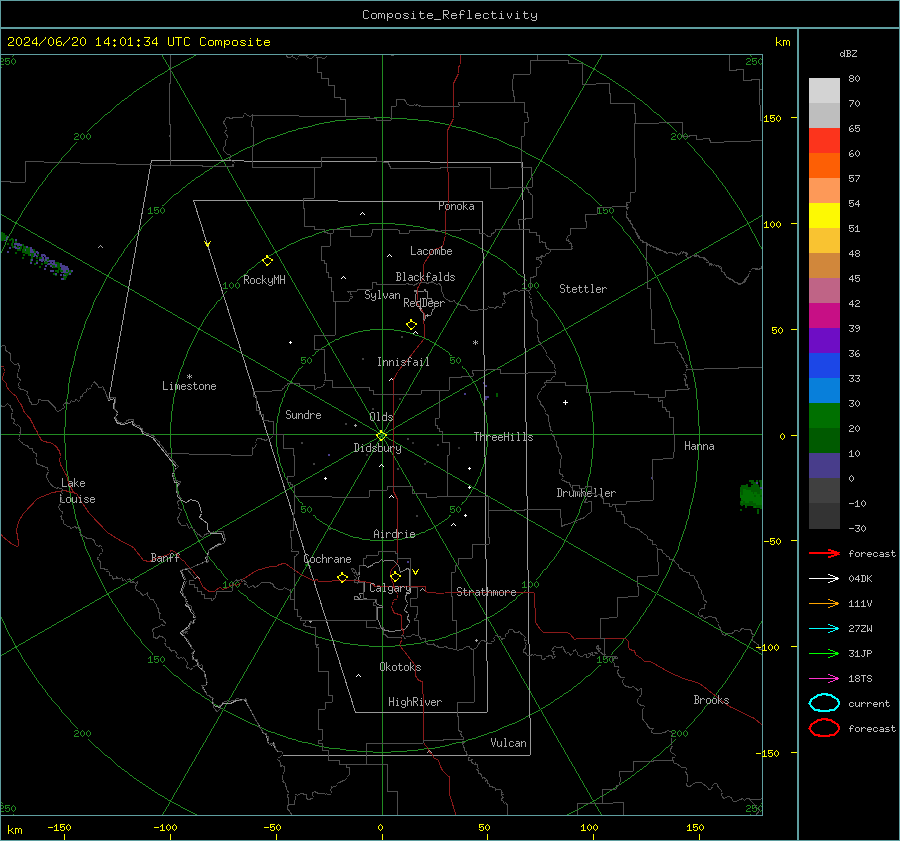
Task: Click the ThreeHills label
Action: 503,437
